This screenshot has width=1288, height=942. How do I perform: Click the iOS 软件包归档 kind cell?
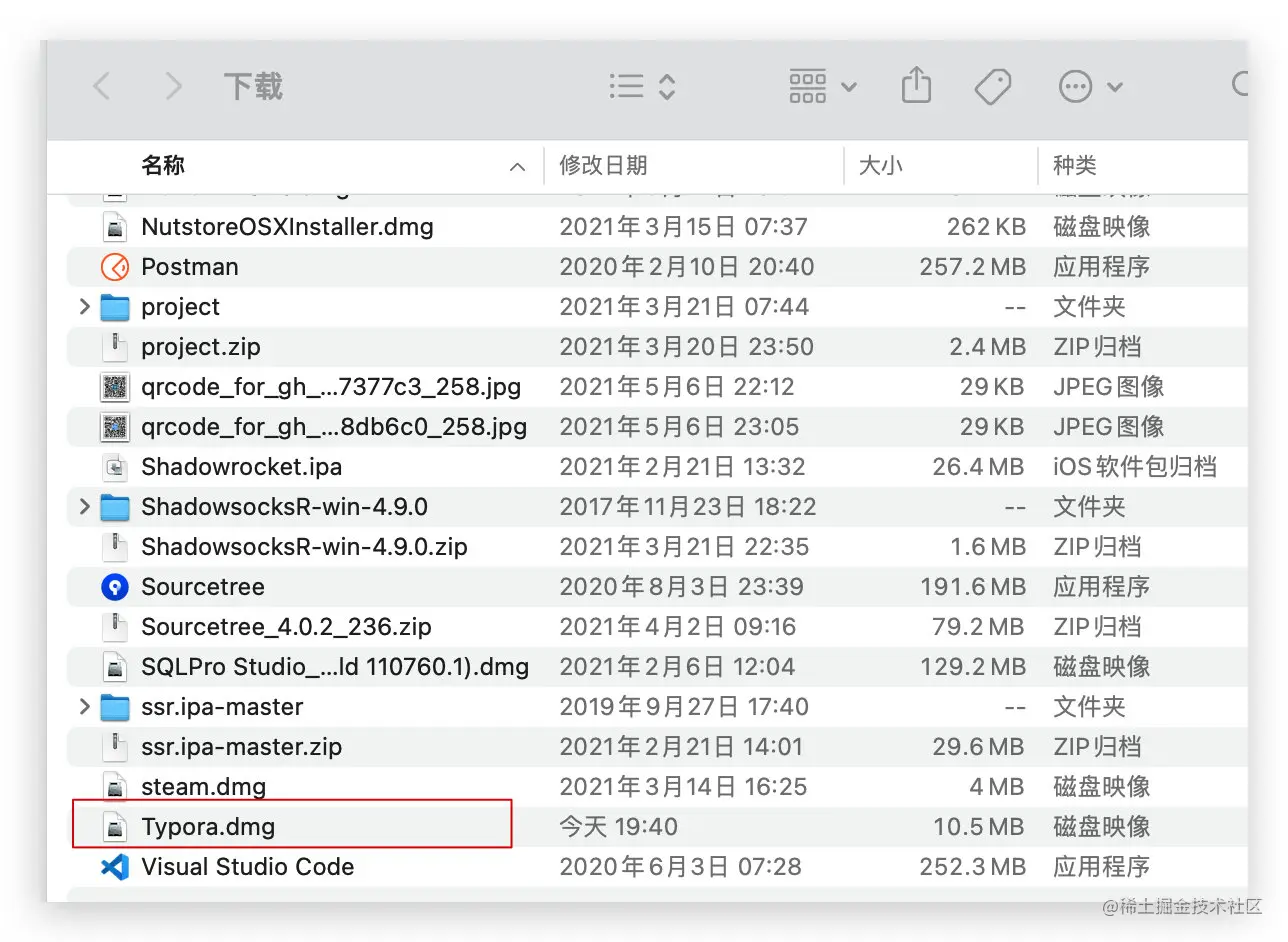(1134, 467)
